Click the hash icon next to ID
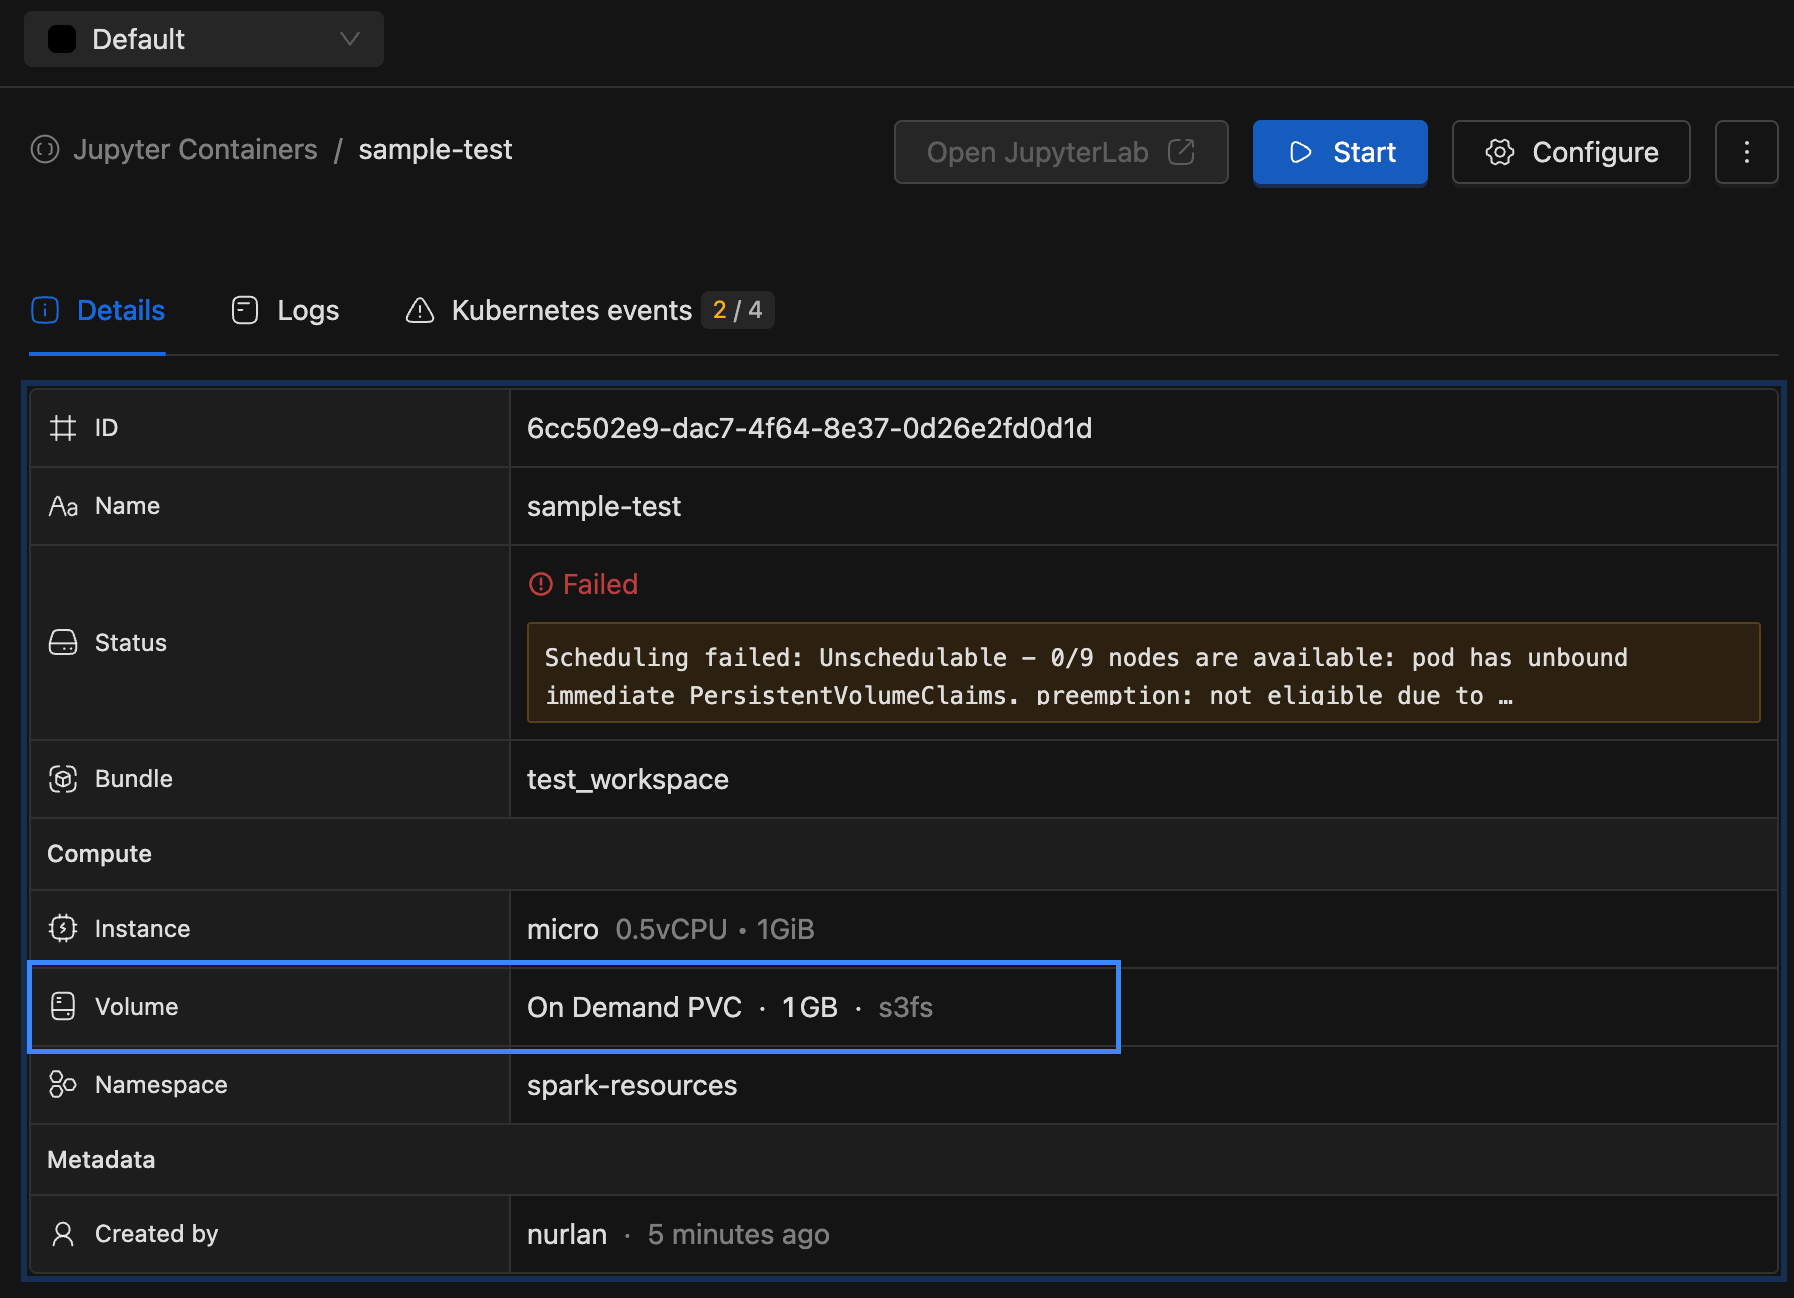Viewport: 1794px width, 1298px height. [x=63, y=428]
